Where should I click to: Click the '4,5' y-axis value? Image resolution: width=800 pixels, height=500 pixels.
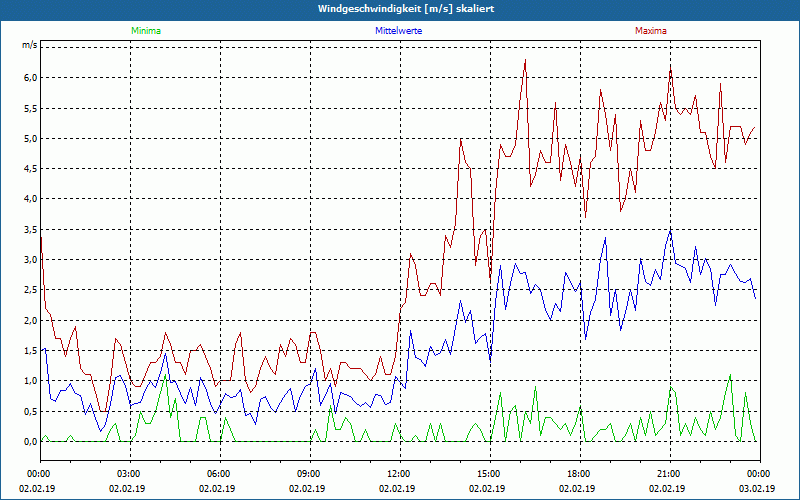pos(30,169)
